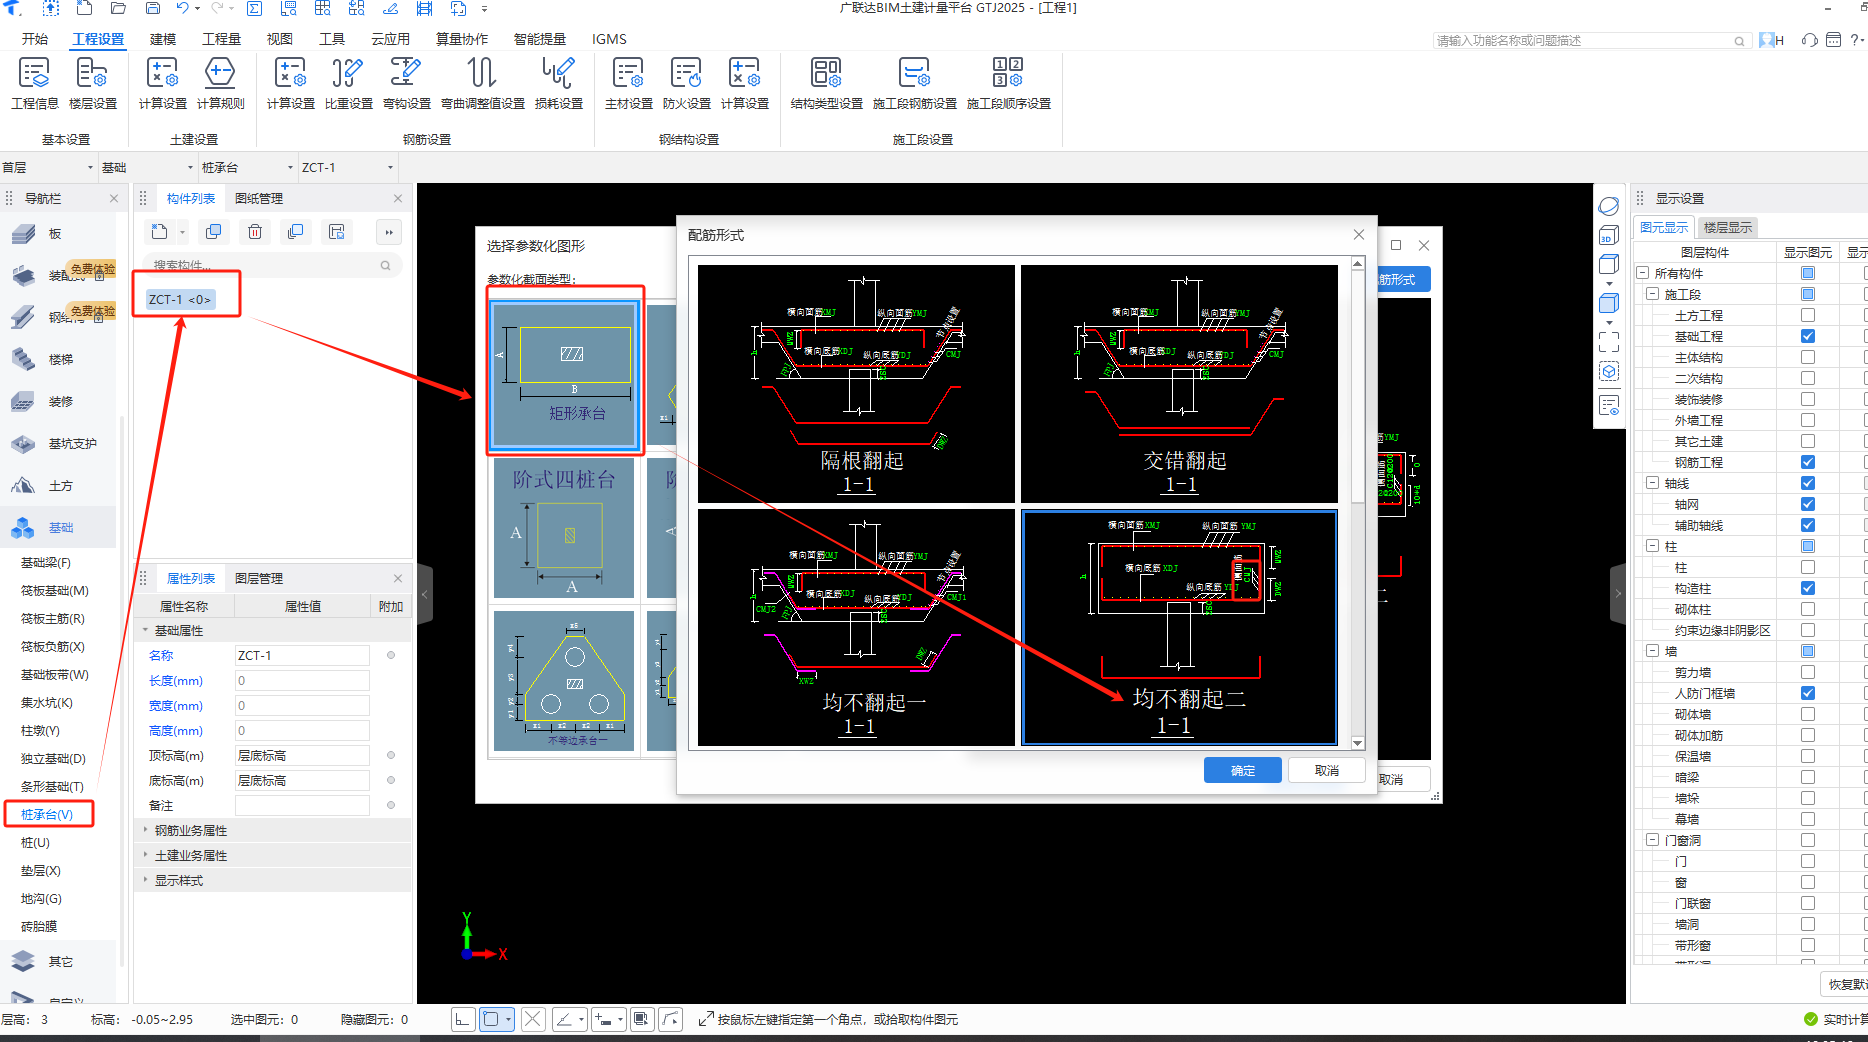Screen dimensions: 1868x1042
Task: Open 云应用 ribbon tab
Action: 391,39
